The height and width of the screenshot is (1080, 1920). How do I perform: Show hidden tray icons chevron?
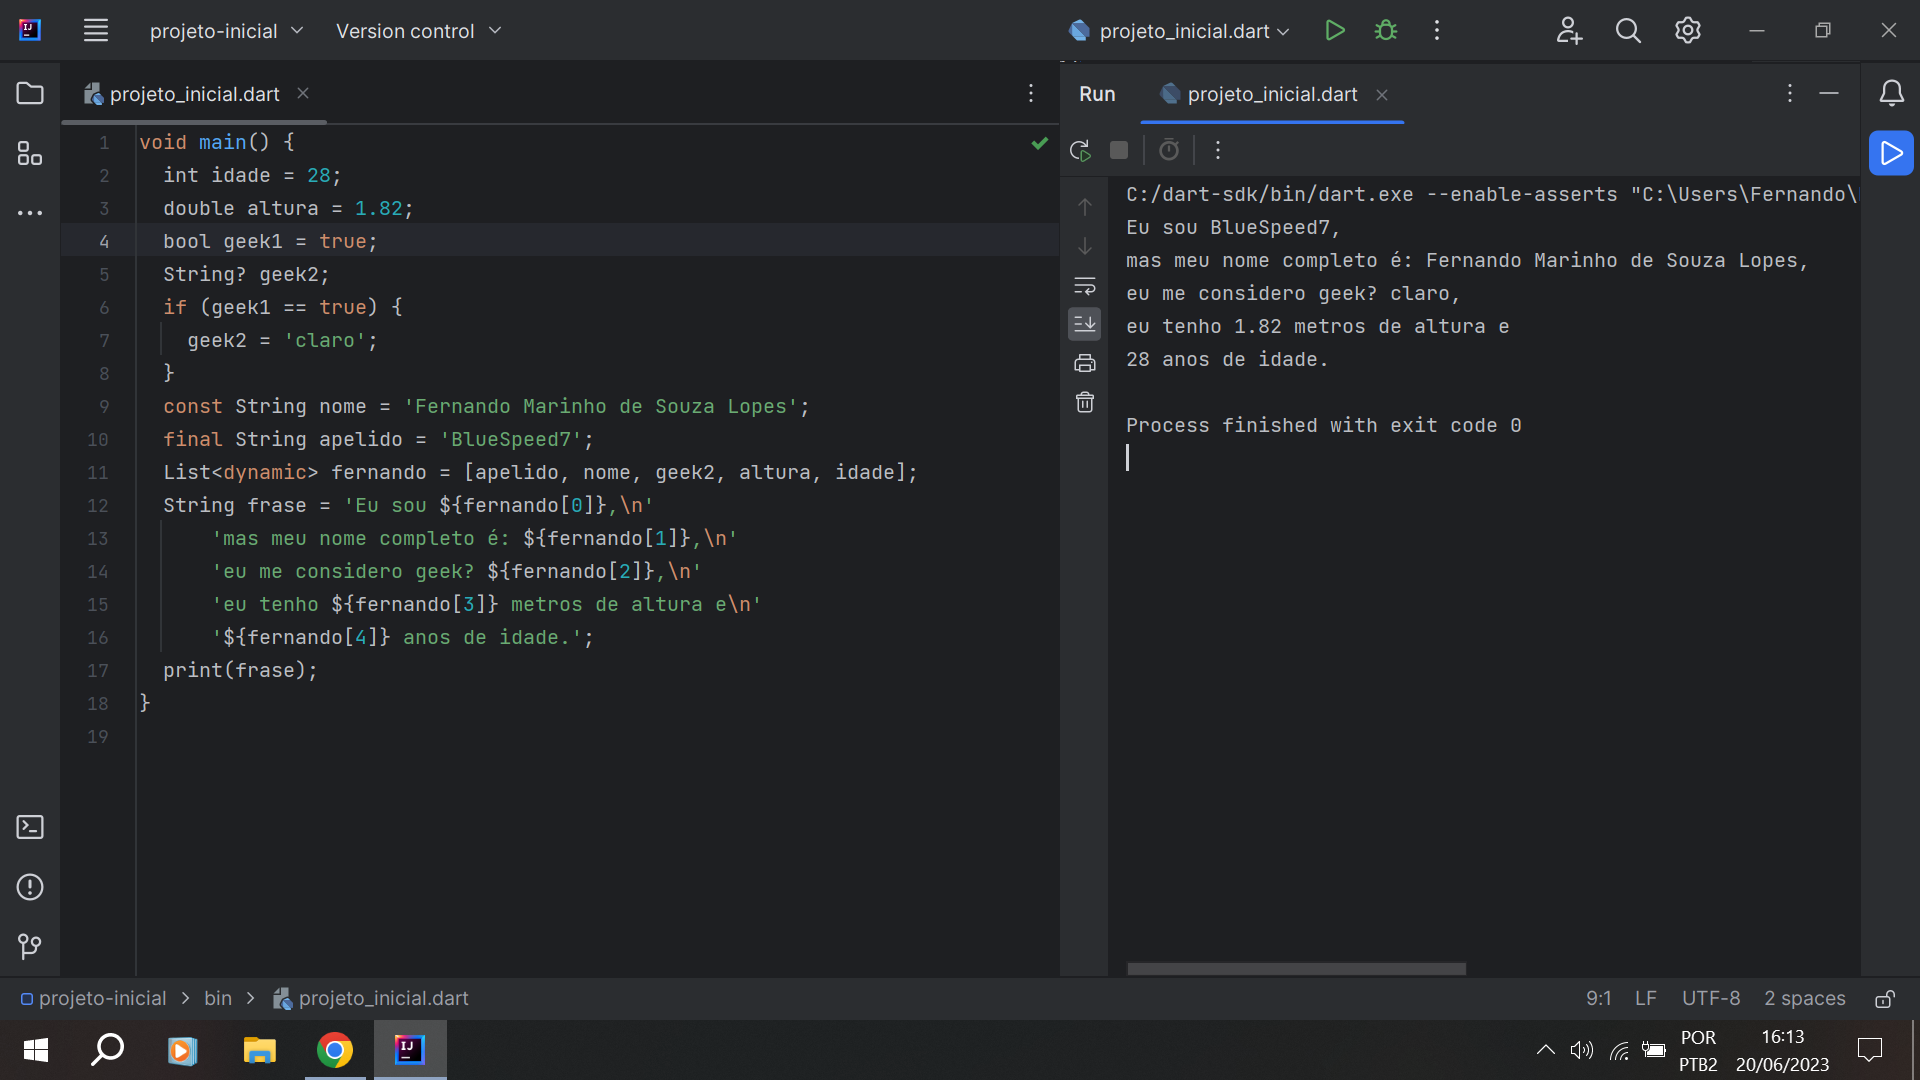pyautogui.click(x=1545, y=1050)
